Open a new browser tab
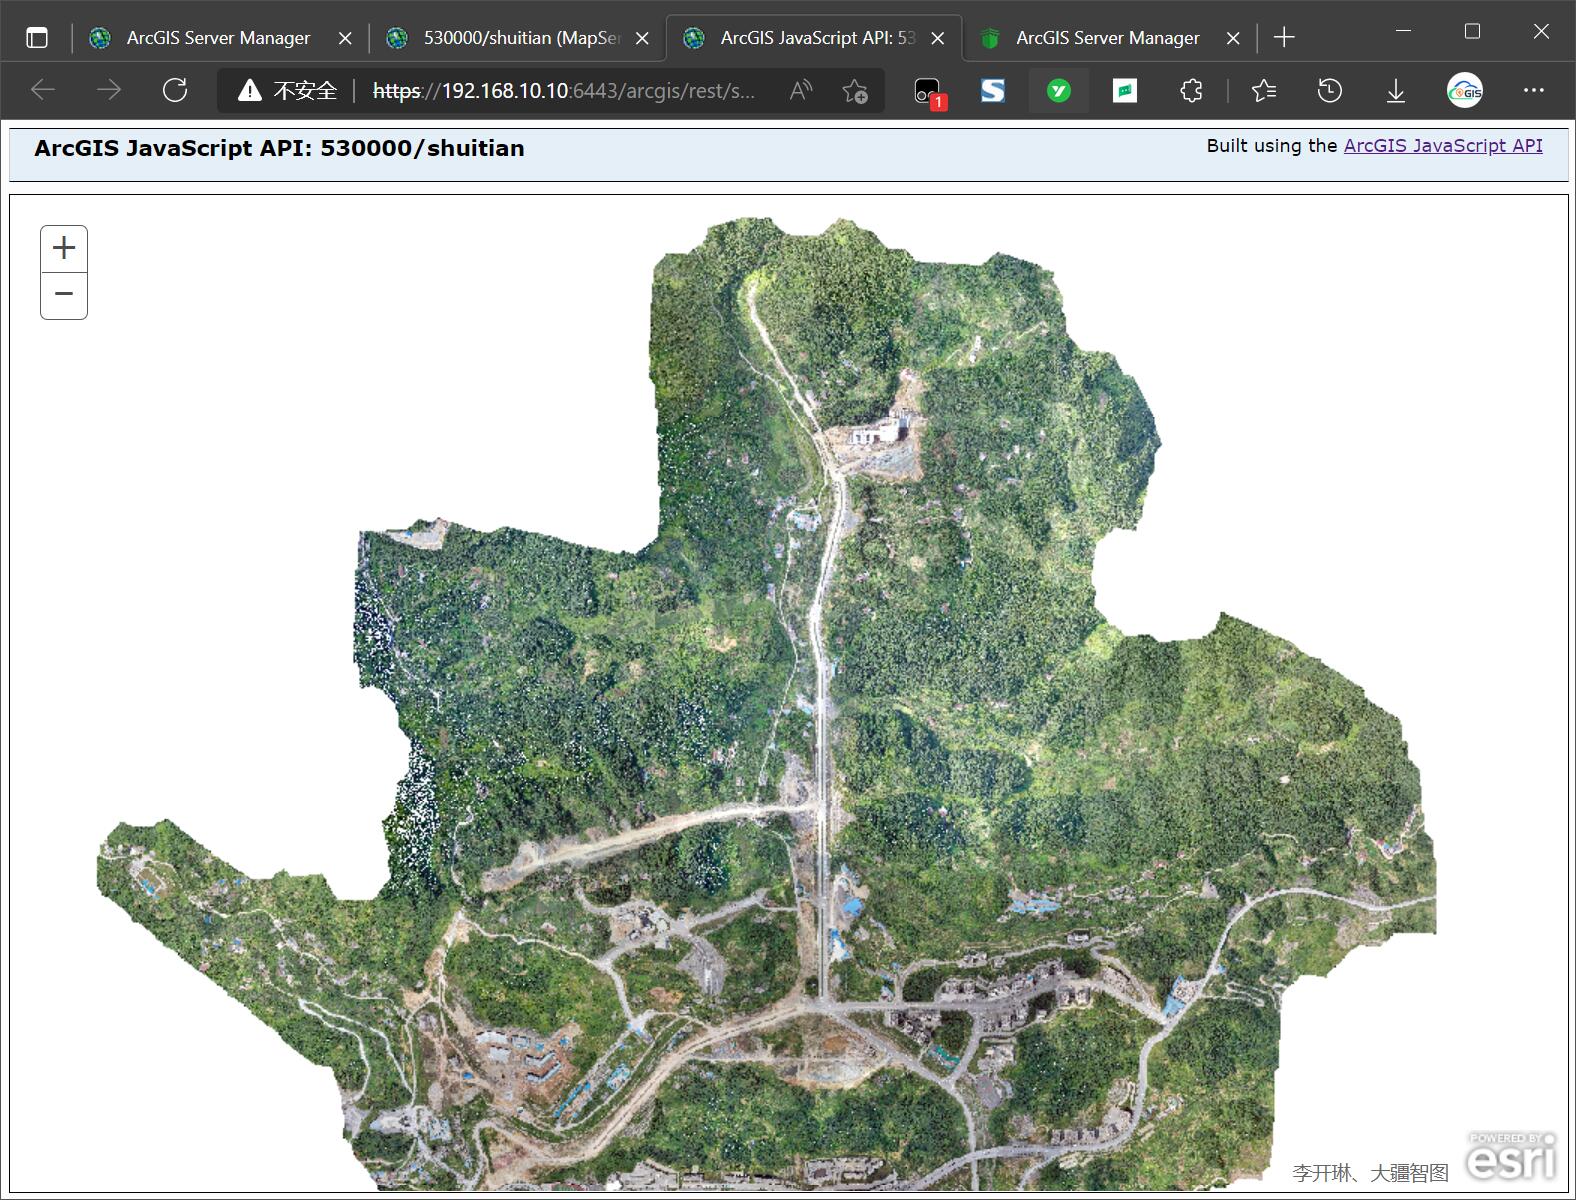The height and width of the screenshot is (1200, 1576). click(x=1284, y=38)
